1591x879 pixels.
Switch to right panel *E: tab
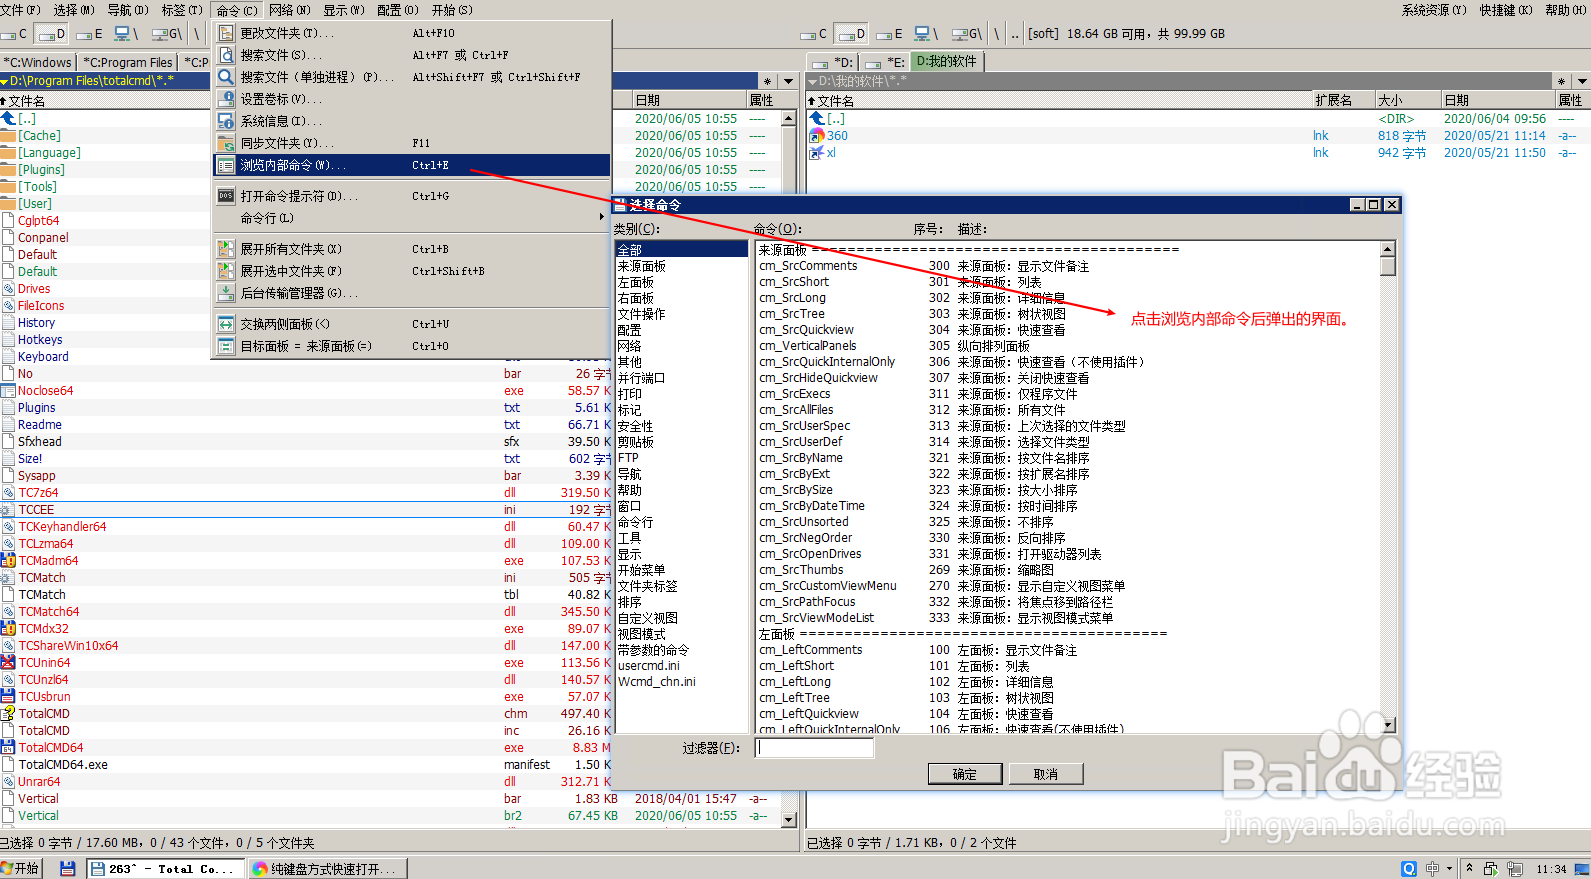[x=885, y=62]
